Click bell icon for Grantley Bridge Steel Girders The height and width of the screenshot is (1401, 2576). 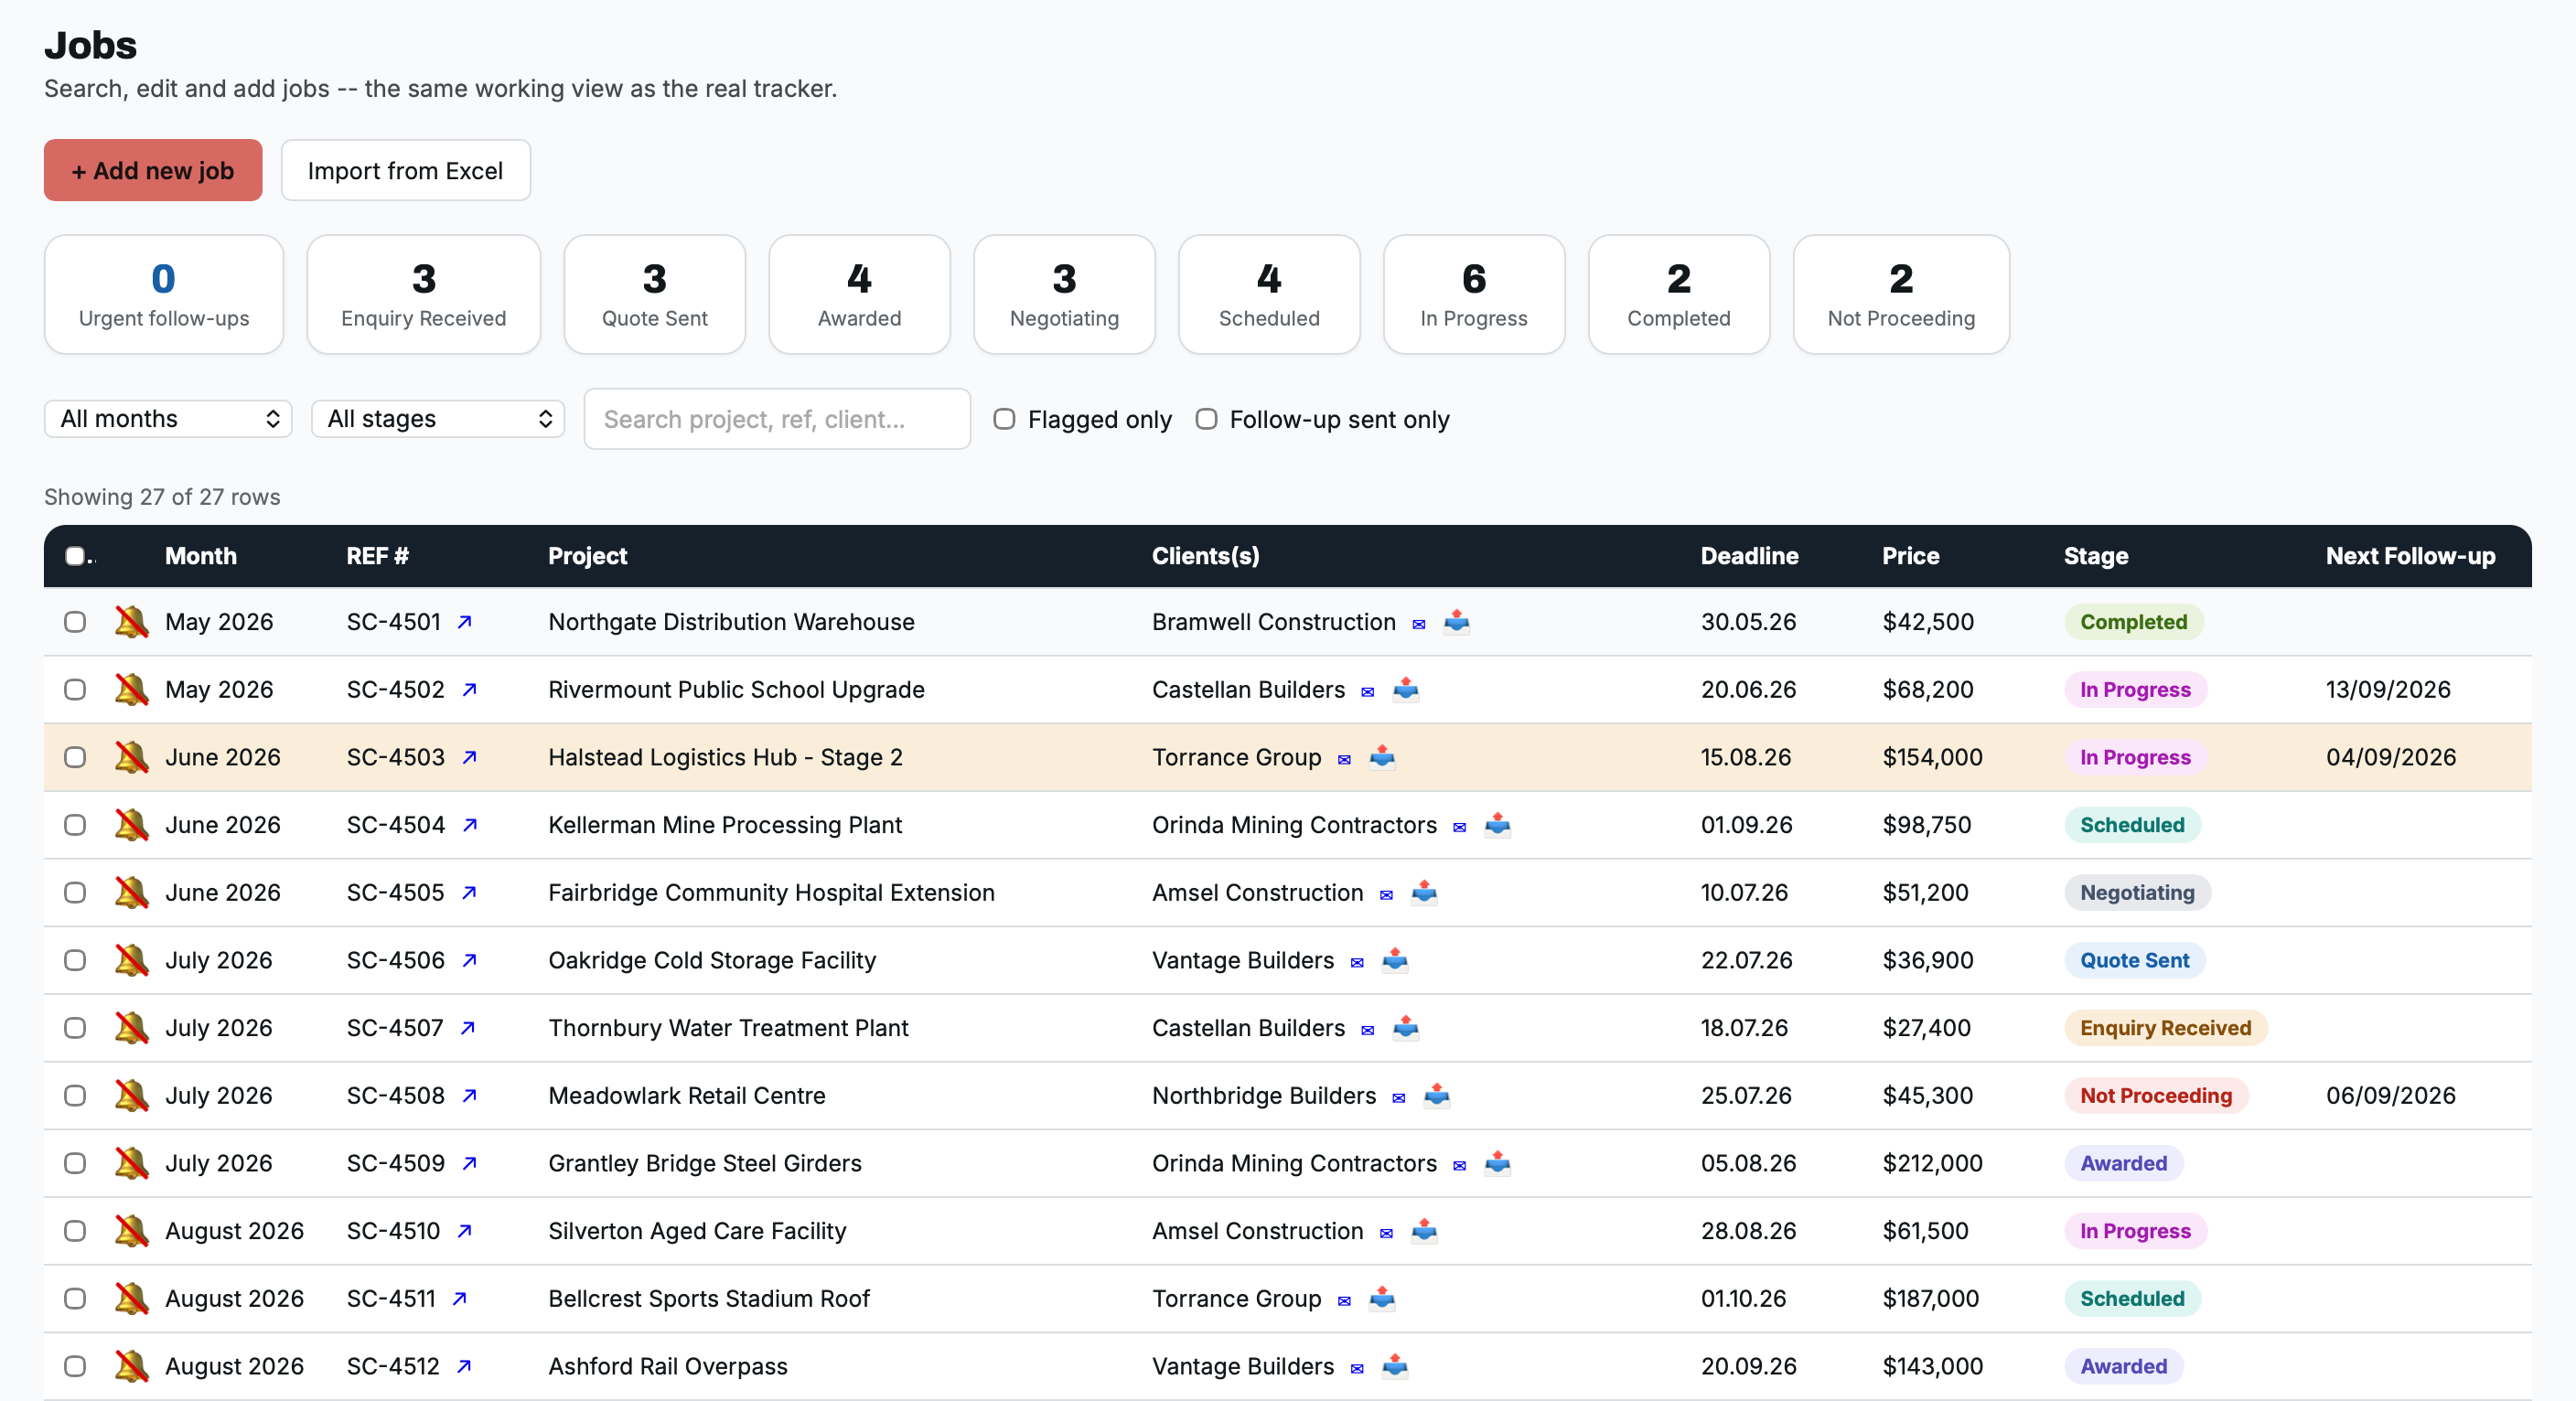tap(131, 1163)
